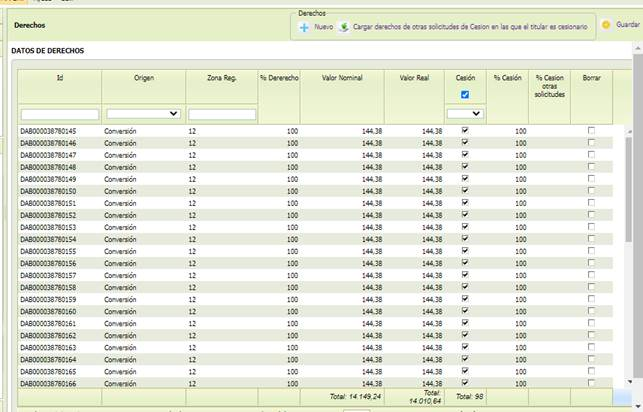Viewport: 643px width, 412px height.
Task: Click Cargar derechos de otras solicitudes link
Action: pyautogui.click(x=470, y=27)
